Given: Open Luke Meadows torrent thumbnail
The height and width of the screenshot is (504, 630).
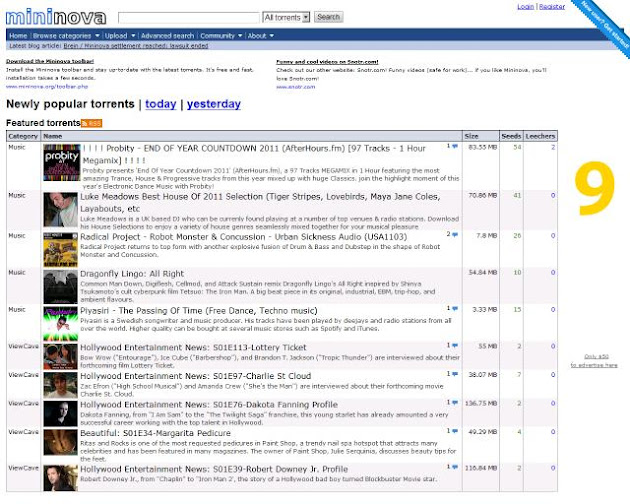Looking at the screenshot, I should [60, 209].
